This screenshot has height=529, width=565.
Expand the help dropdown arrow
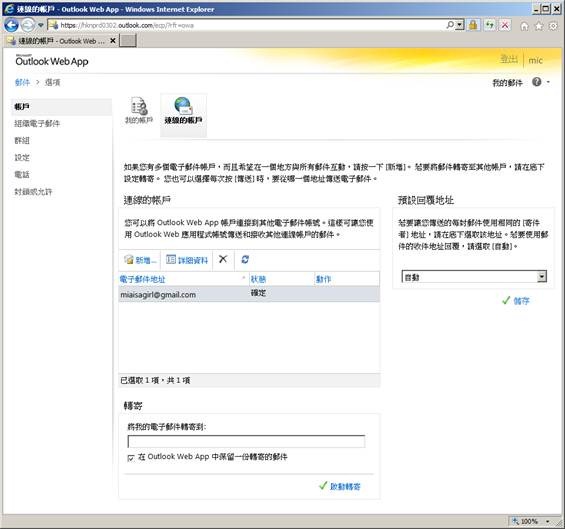tap(548, 82)
